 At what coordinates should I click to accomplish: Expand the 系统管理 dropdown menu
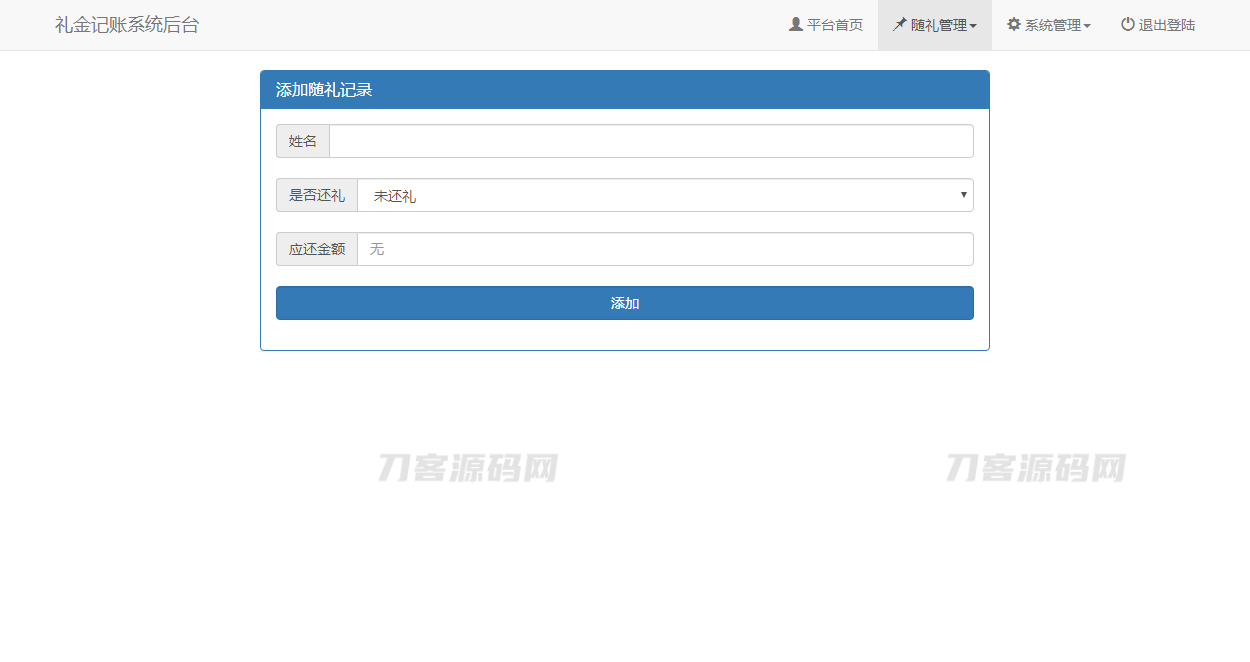[x=1052, y=25]
